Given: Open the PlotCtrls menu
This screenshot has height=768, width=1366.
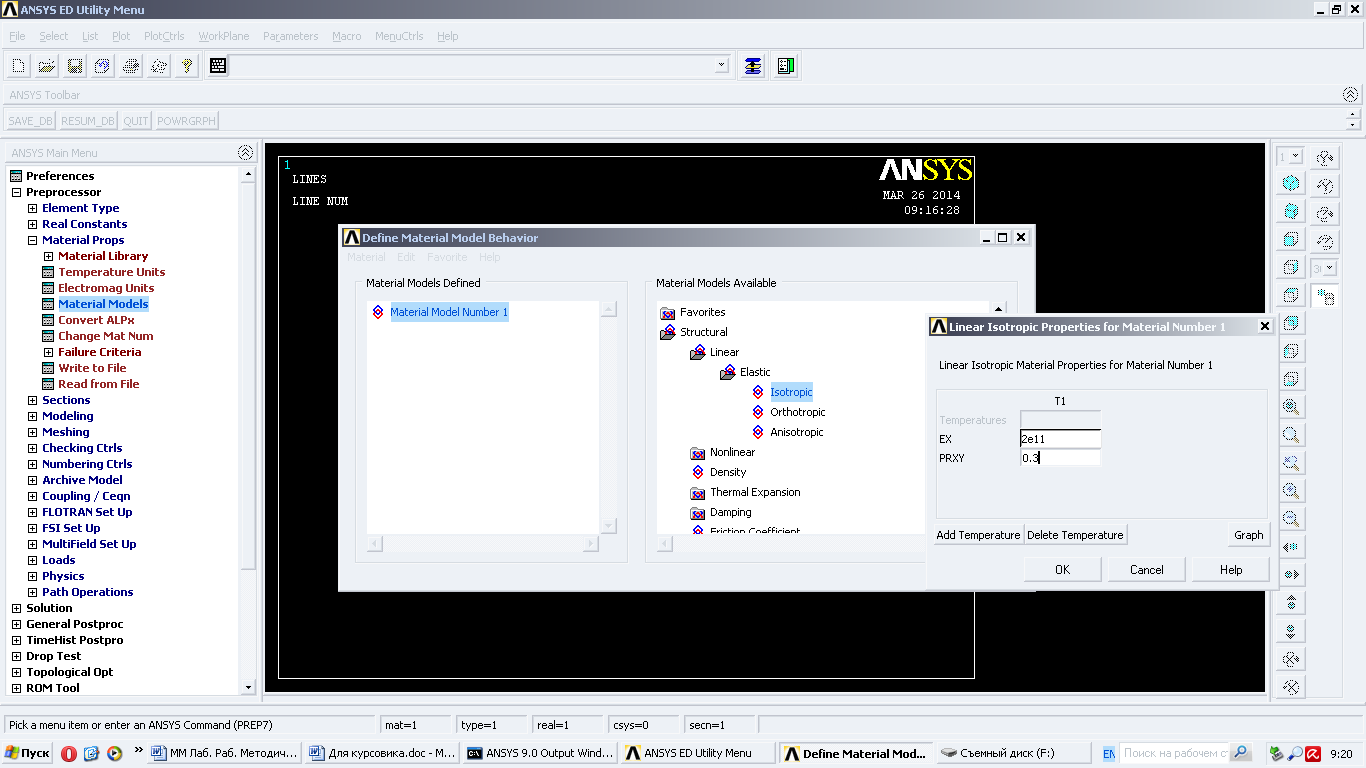Looking at the screenshot, I should (x=164, y=36).
